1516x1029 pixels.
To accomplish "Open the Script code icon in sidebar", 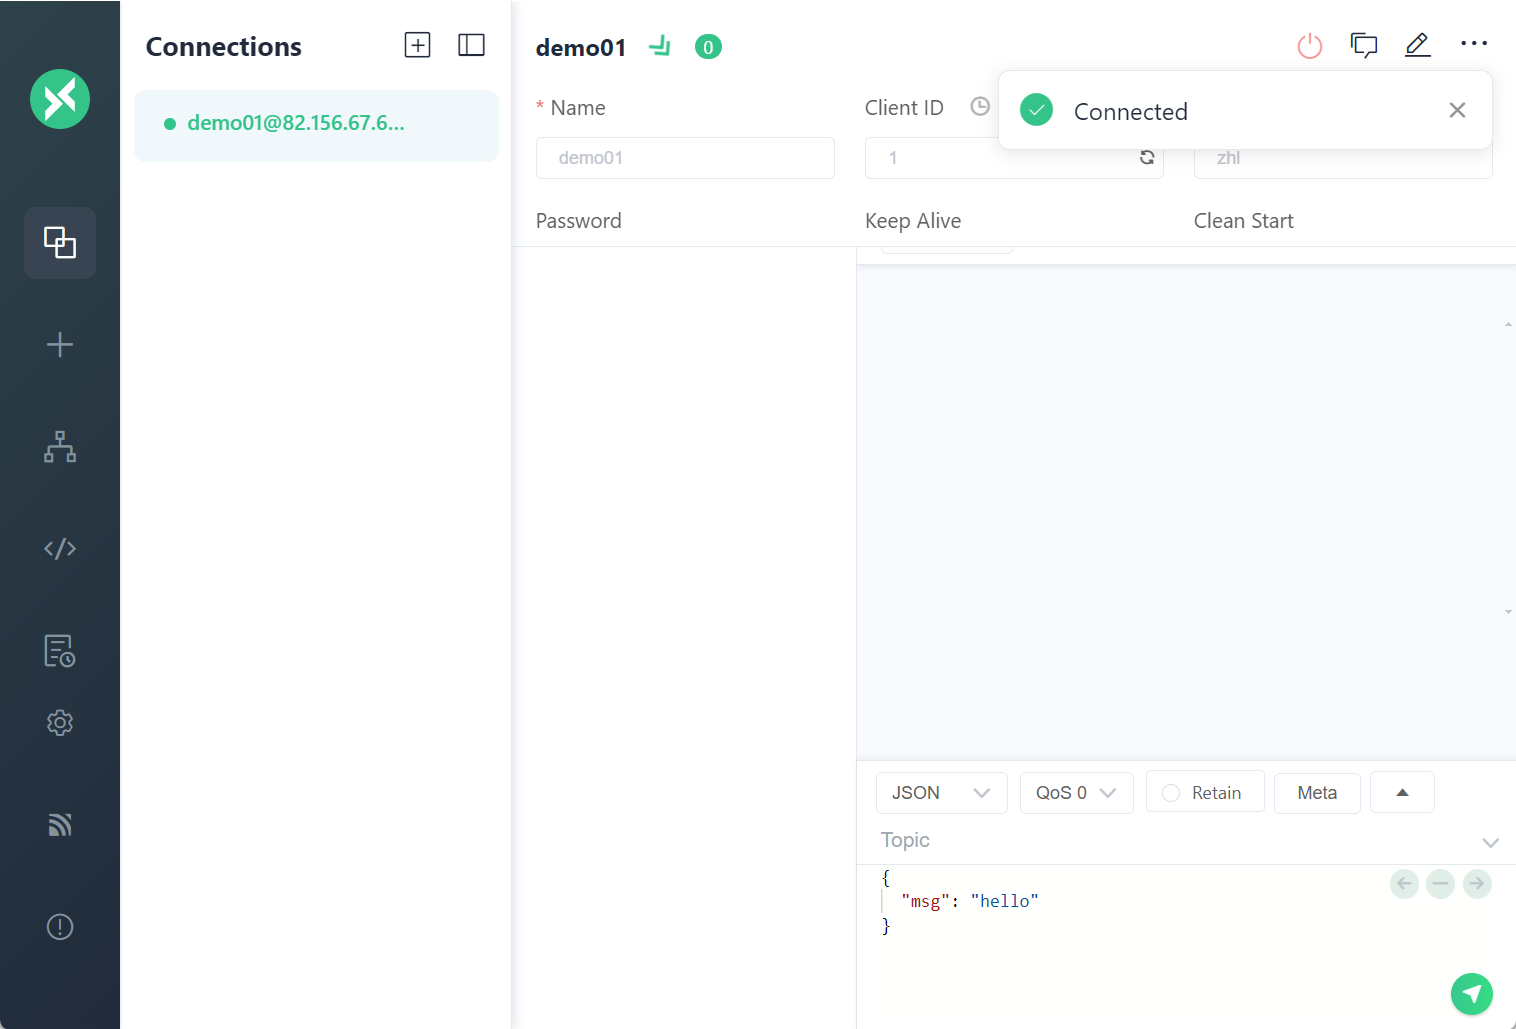I will point(60,548).
